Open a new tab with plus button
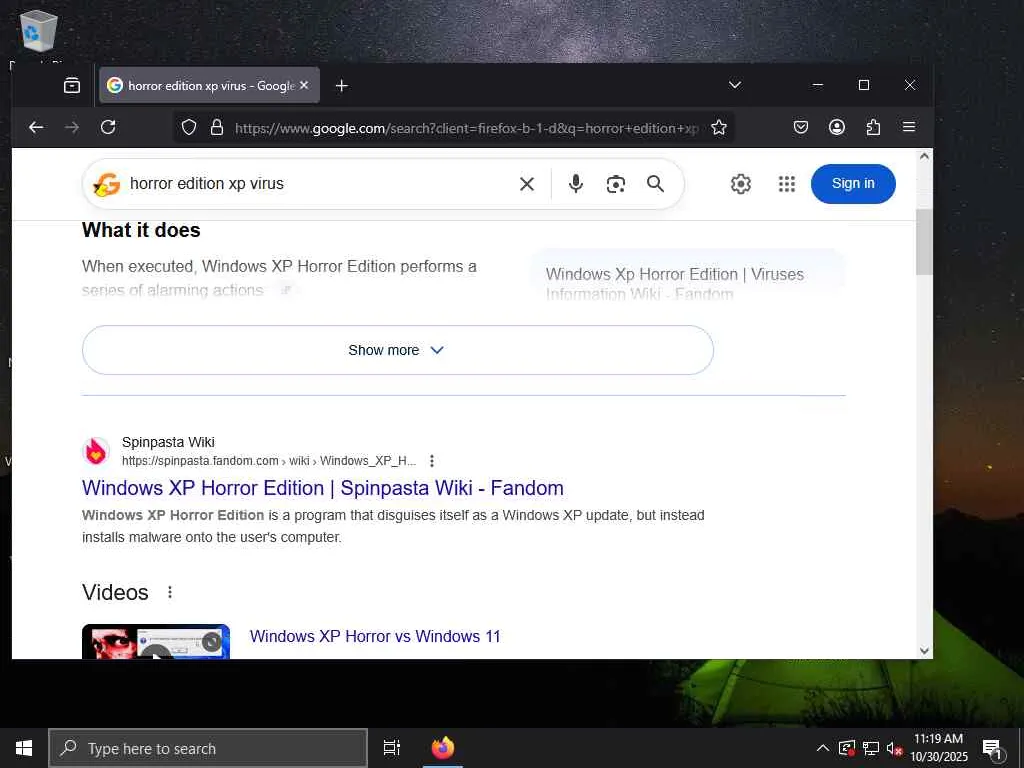The height and width of the screenshot is (768, 1024). click(342, 86)
